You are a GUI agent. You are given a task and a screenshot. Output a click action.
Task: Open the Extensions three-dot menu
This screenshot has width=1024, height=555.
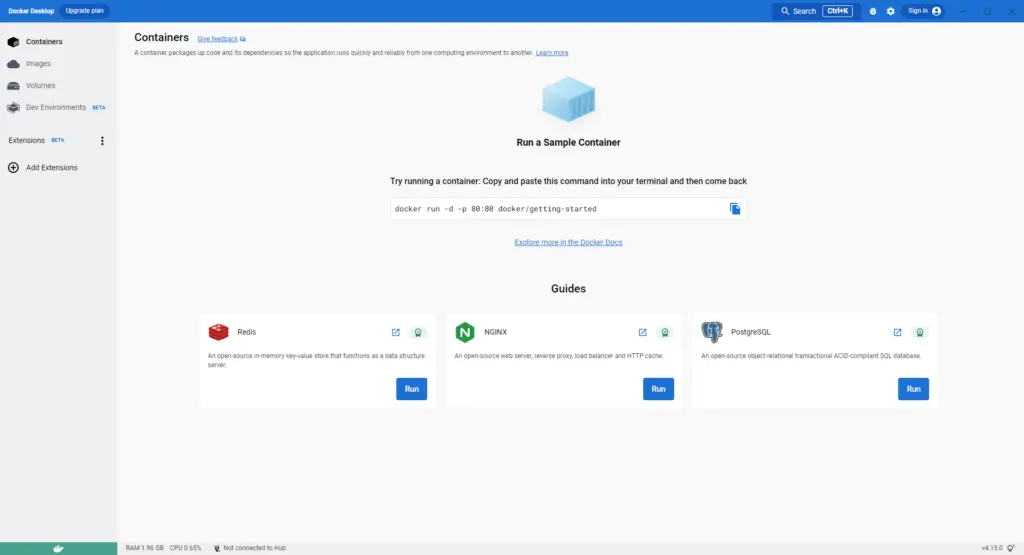coord(102,140)
